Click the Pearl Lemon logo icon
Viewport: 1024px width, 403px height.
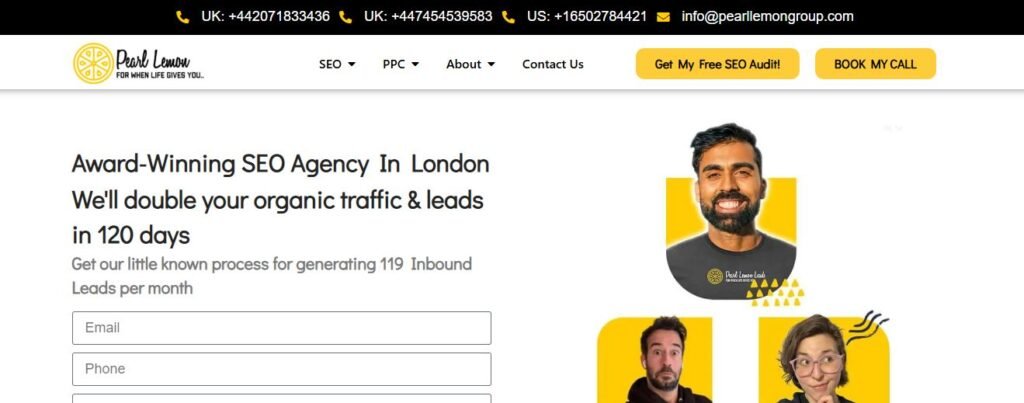pyautogui.click(x=93, y=63)
